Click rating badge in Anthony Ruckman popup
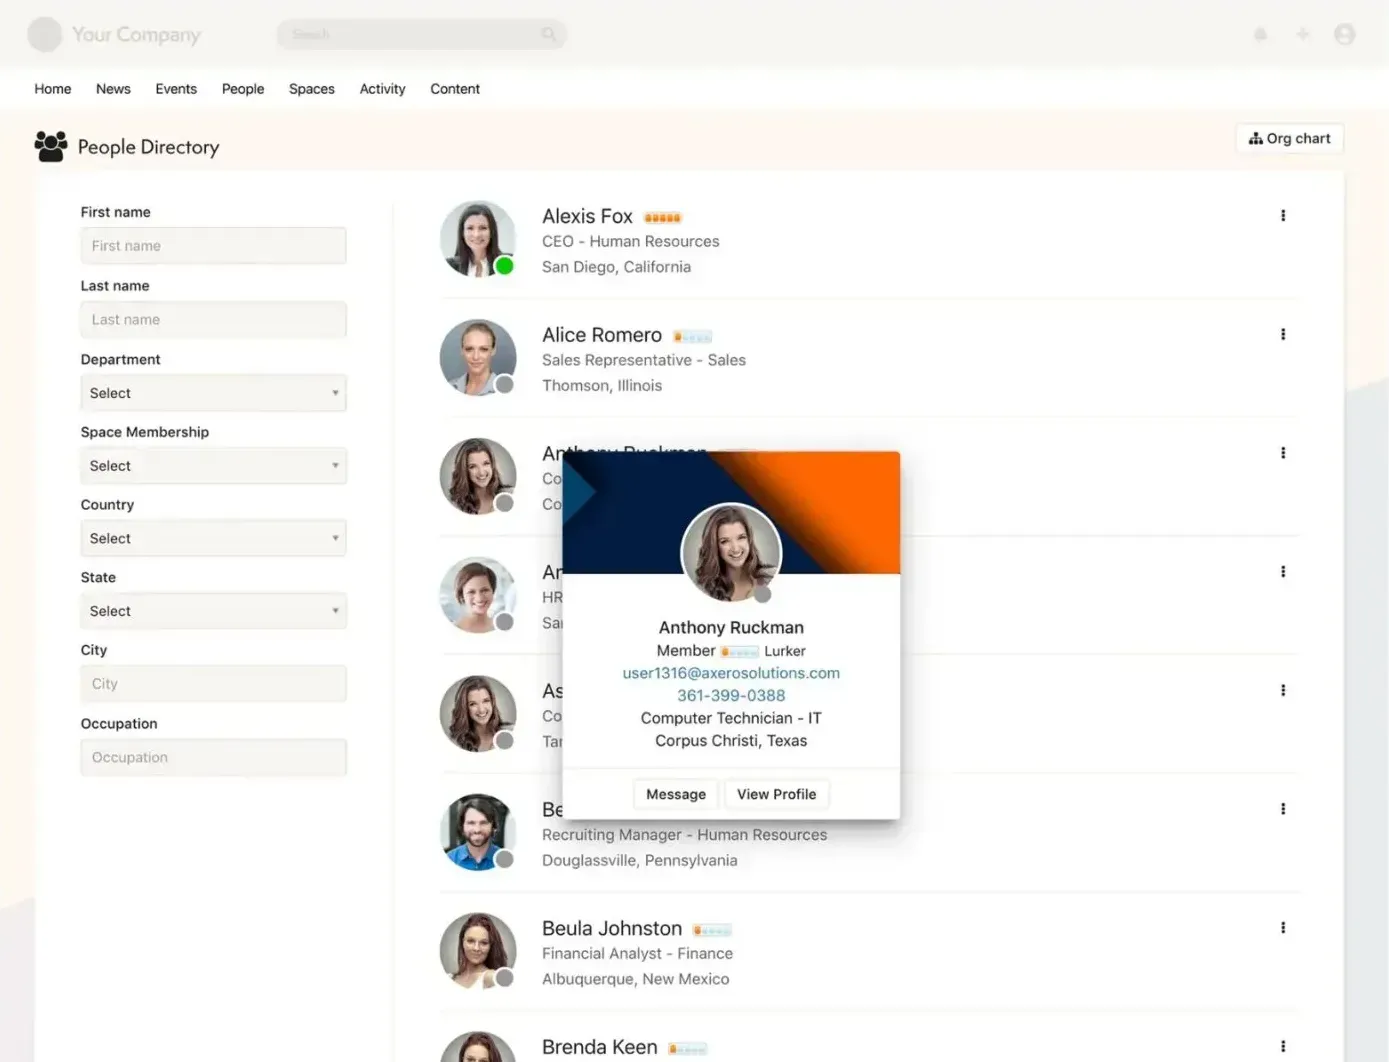The width and height of the screenshot is (1389, 1062). 739,652
